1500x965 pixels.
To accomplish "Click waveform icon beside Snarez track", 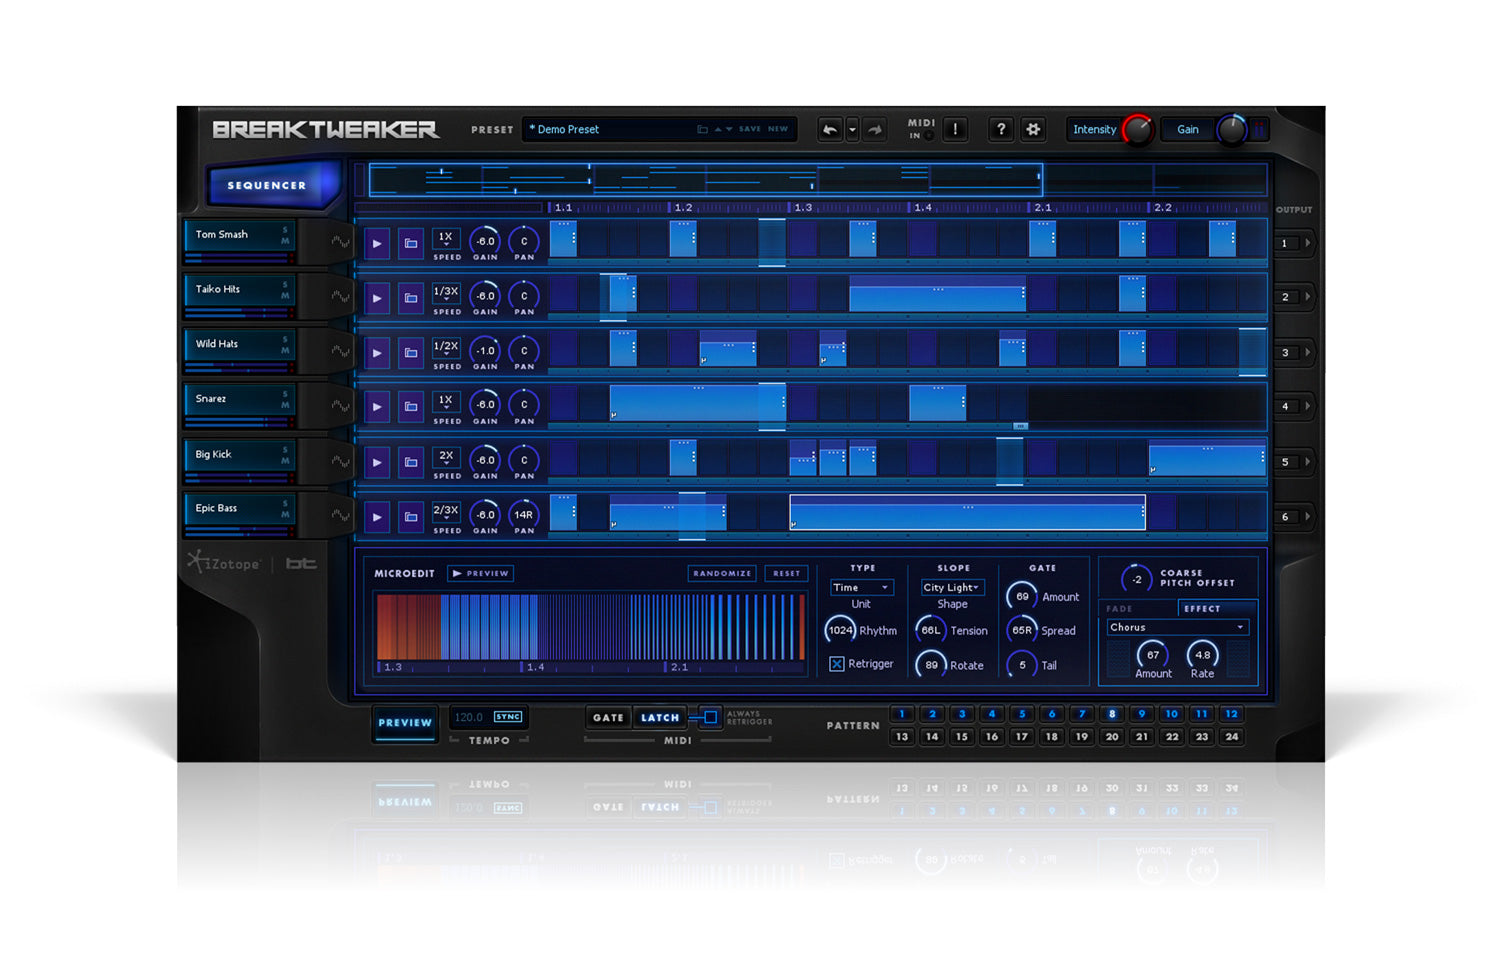I will point(340,407).
